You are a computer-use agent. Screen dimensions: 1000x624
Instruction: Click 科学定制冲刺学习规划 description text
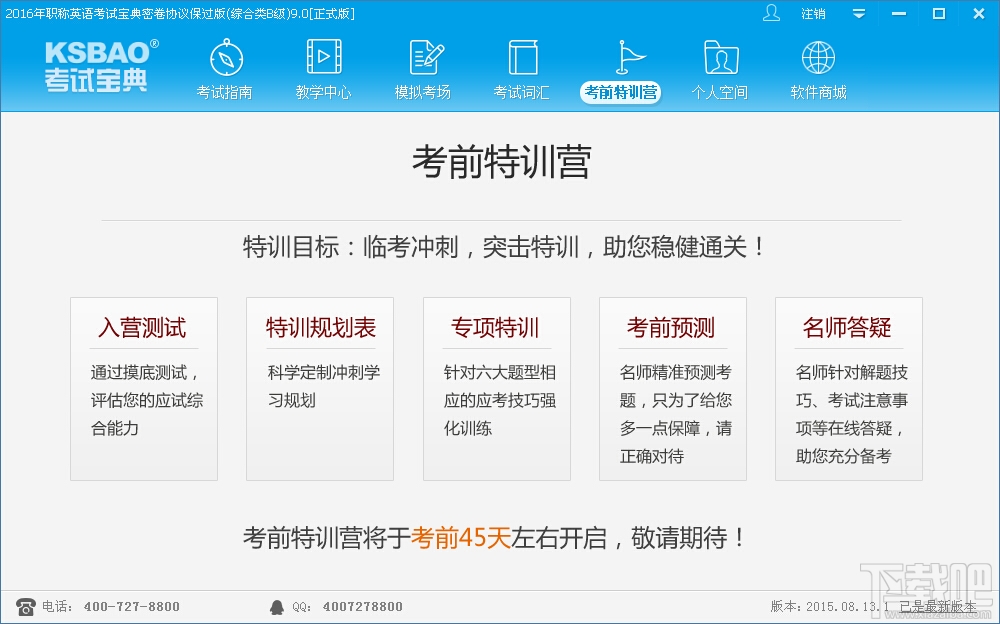324,386
